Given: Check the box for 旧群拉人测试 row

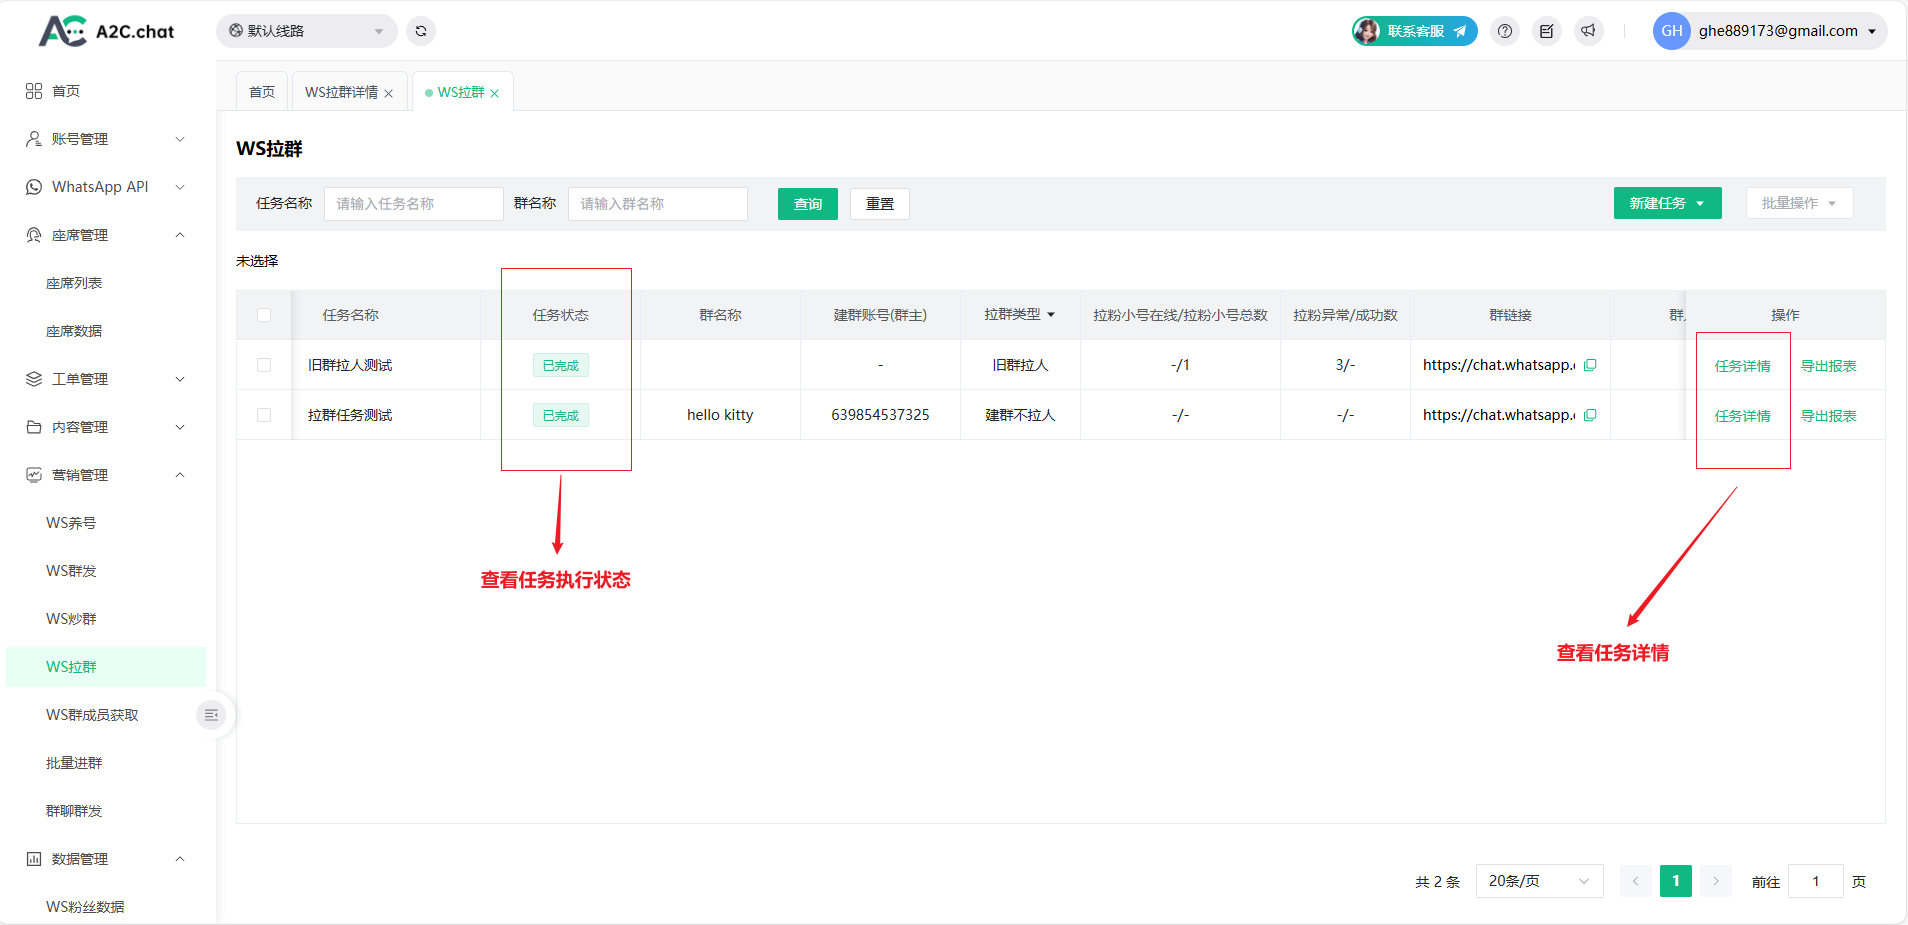Looking at the screenshot, I should [264, 365].
